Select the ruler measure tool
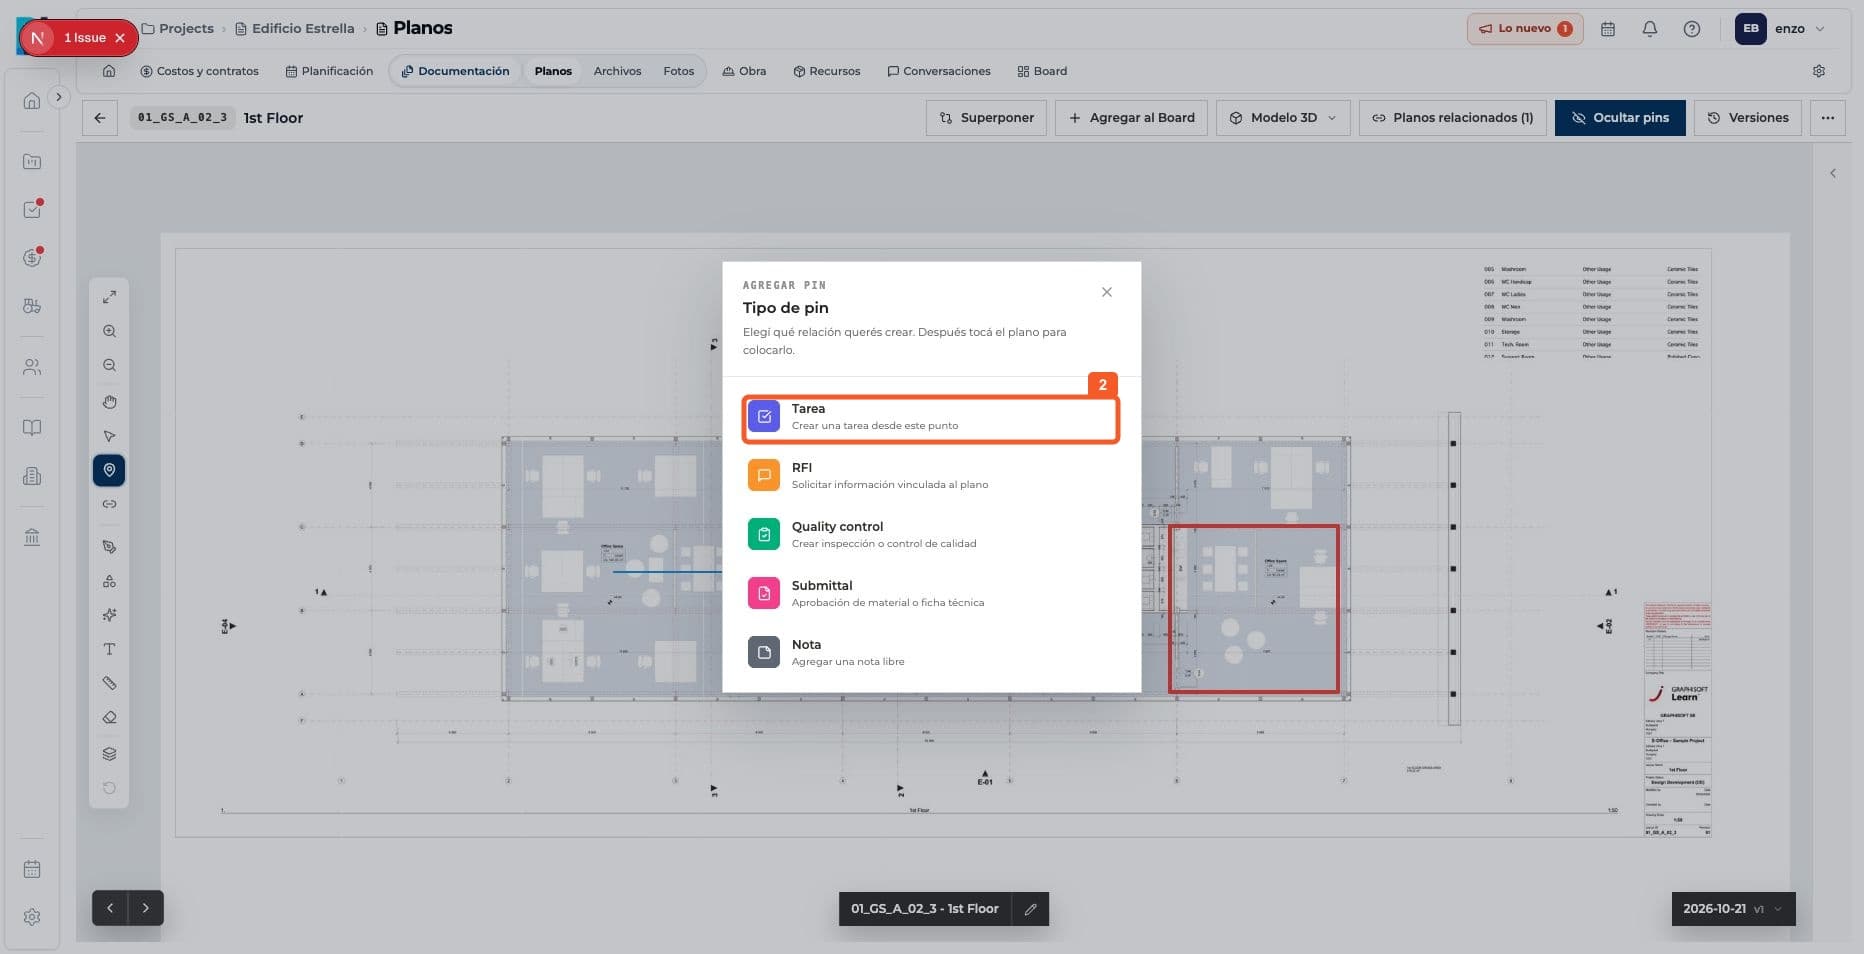Viewport: 1864px width, 954px height. 110,683
